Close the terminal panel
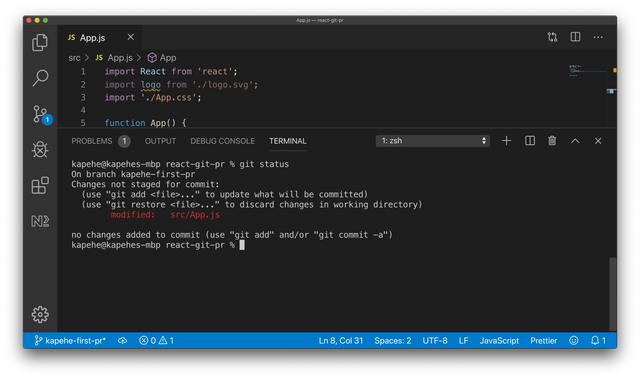The width and height of the screenshot is (640, 379). [x=598, y=141]
